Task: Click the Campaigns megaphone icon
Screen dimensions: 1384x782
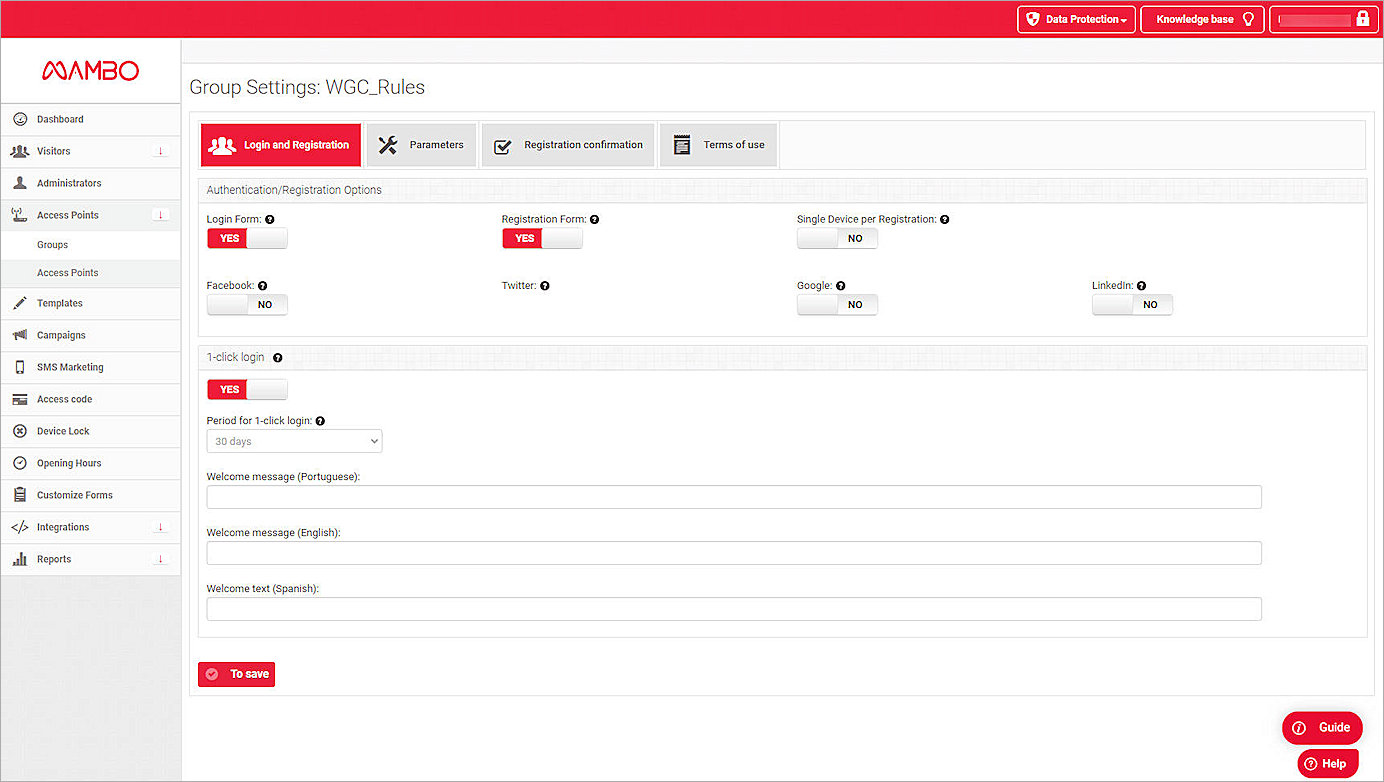Action: coord(20,335)
